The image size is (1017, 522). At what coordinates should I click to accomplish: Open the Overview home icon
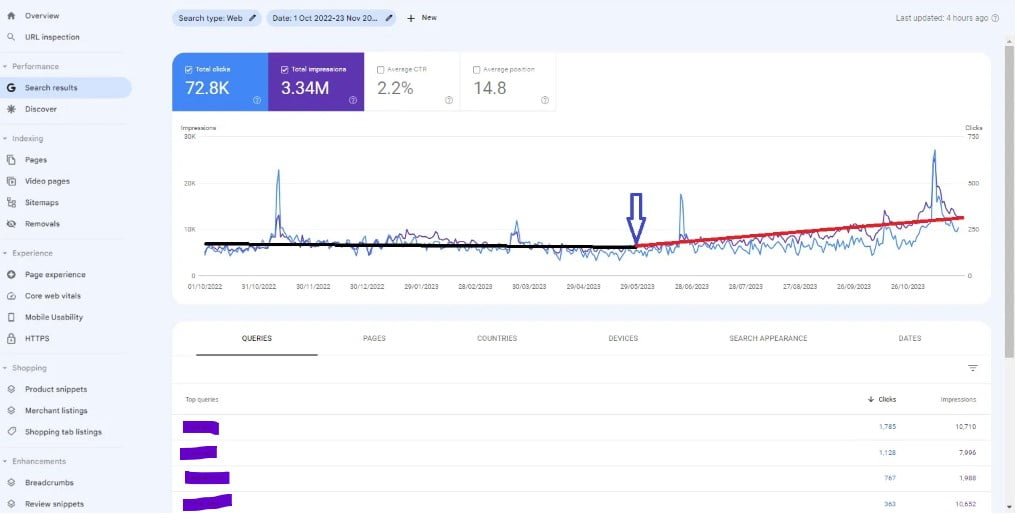pos(11,16)
